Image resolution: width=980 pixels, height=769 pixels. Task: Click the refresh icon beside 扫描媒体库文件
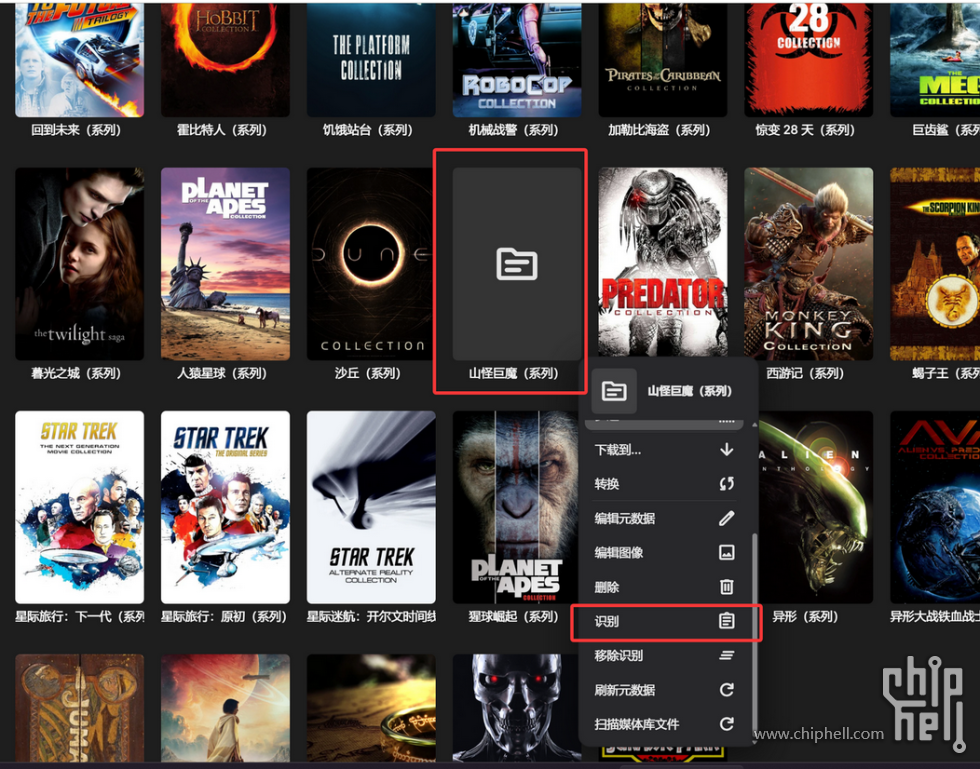coord(726,724)
